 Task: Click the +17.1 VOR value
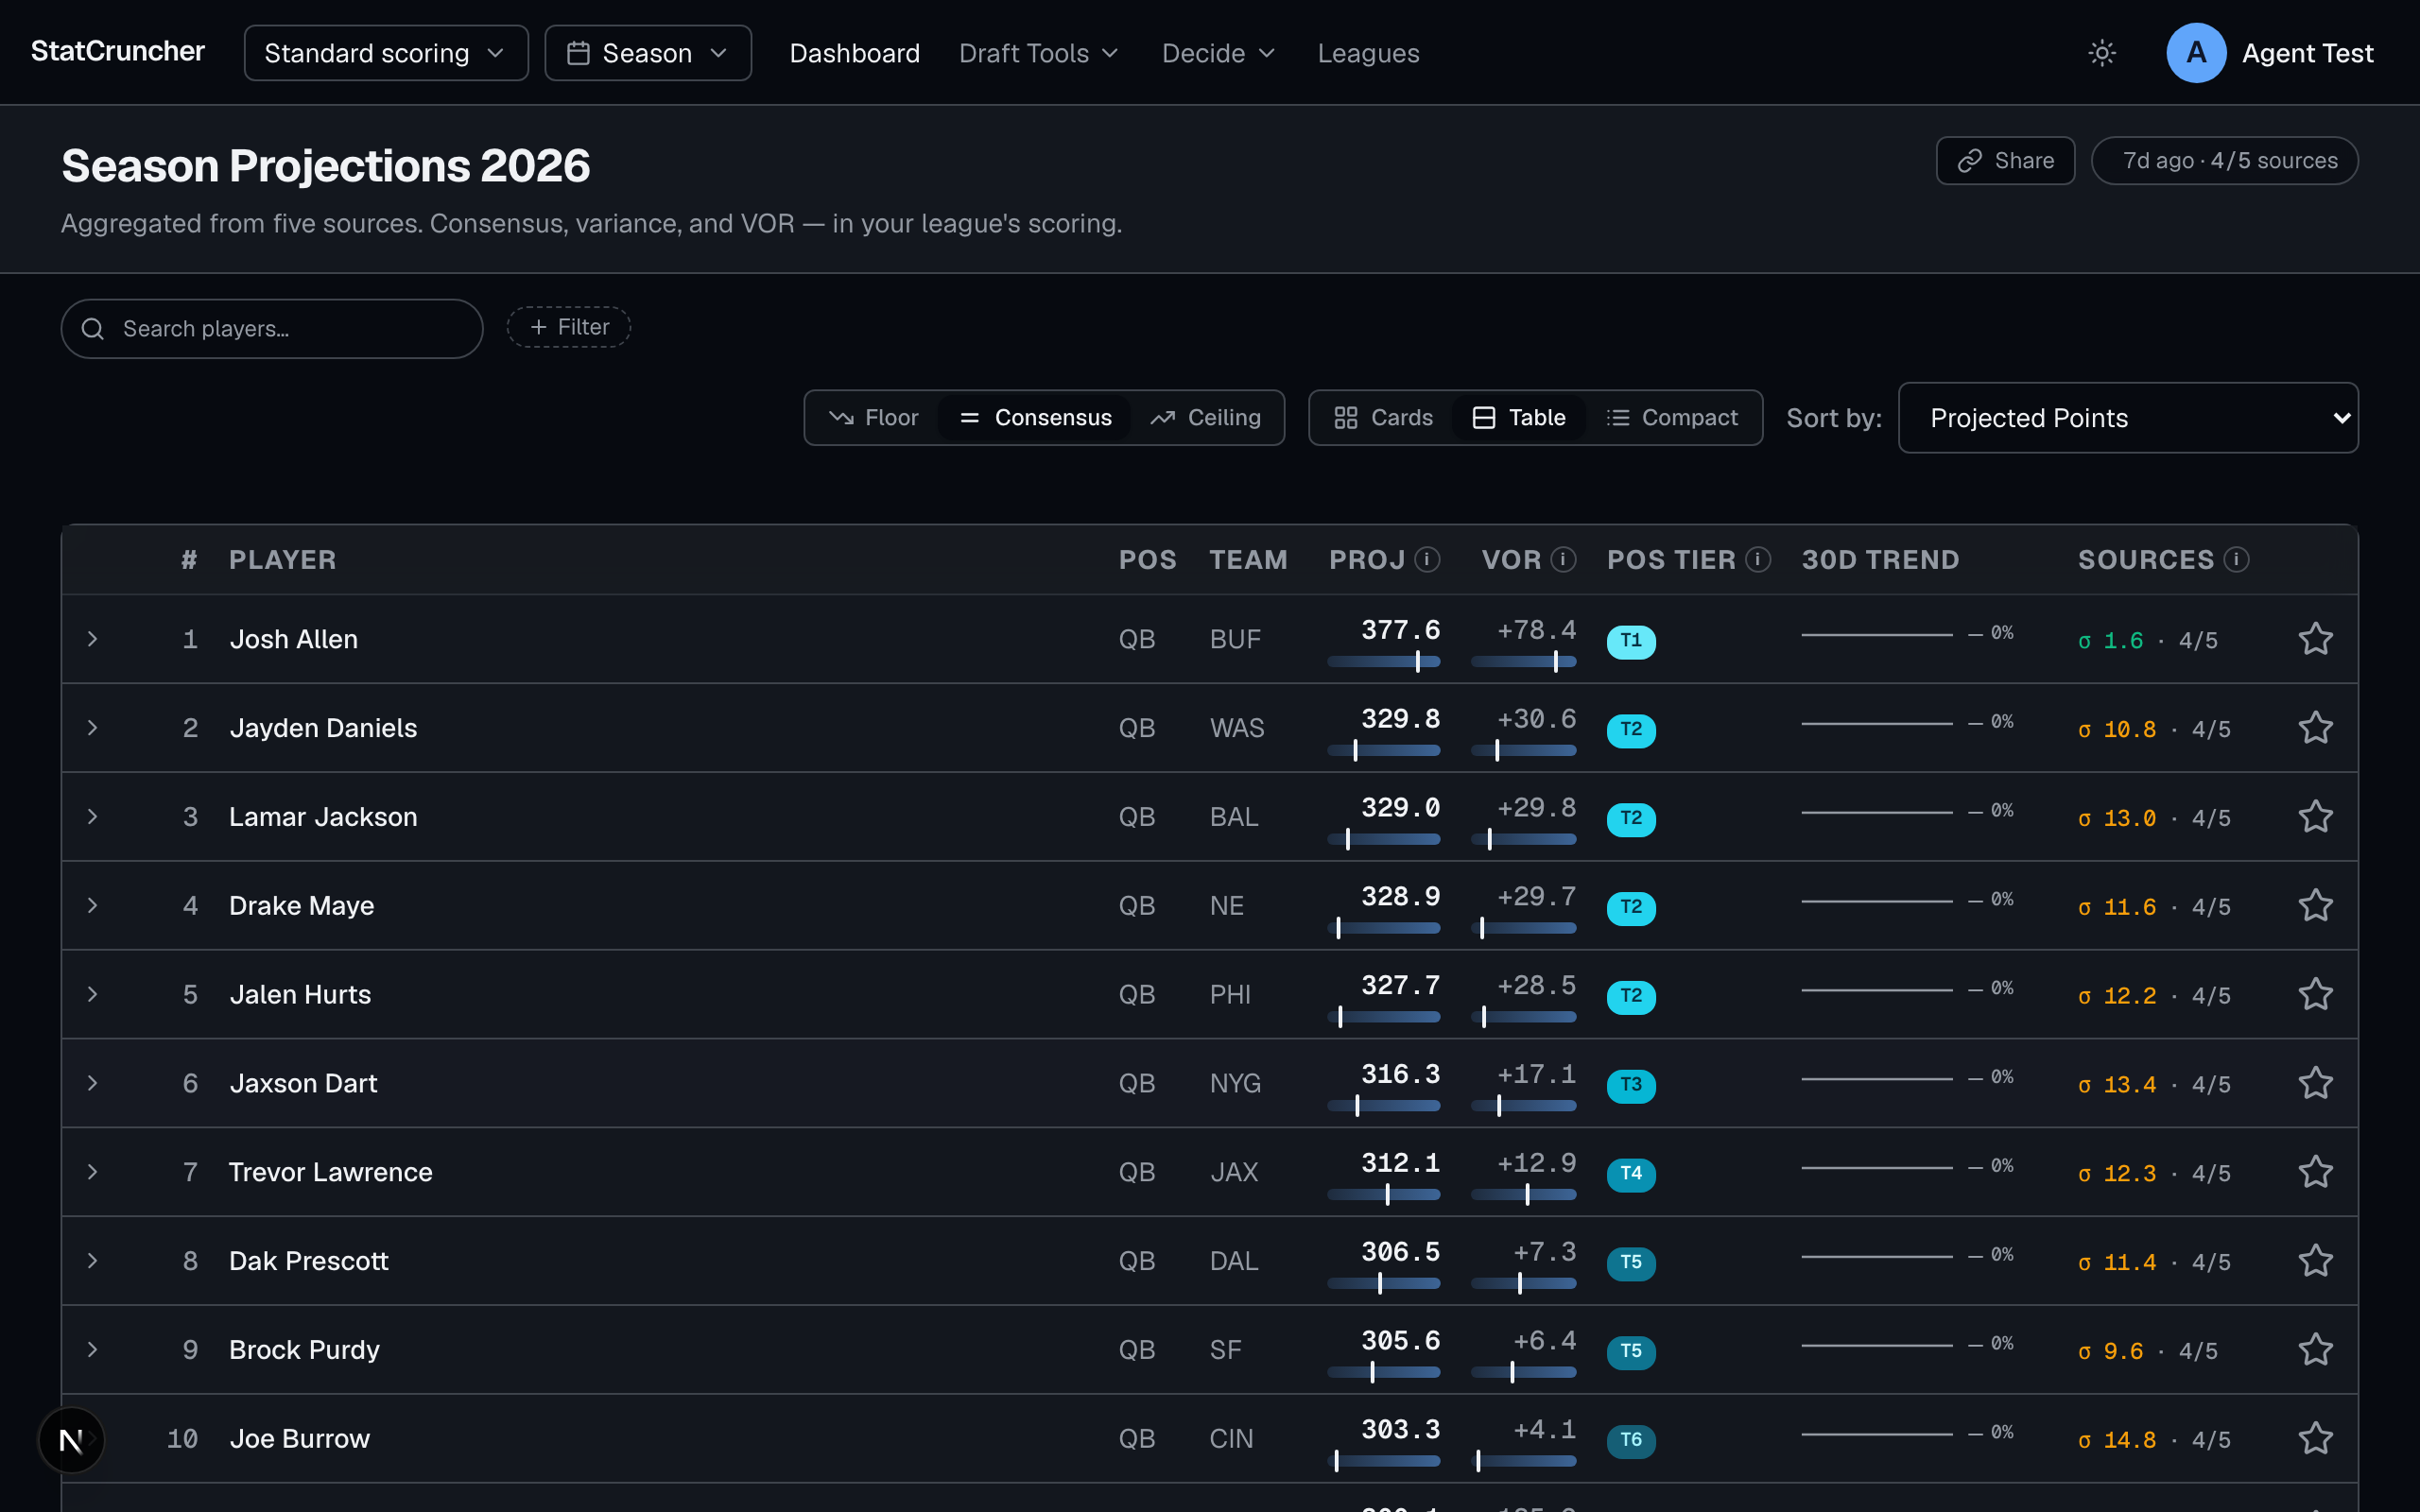[1536, 1074]
